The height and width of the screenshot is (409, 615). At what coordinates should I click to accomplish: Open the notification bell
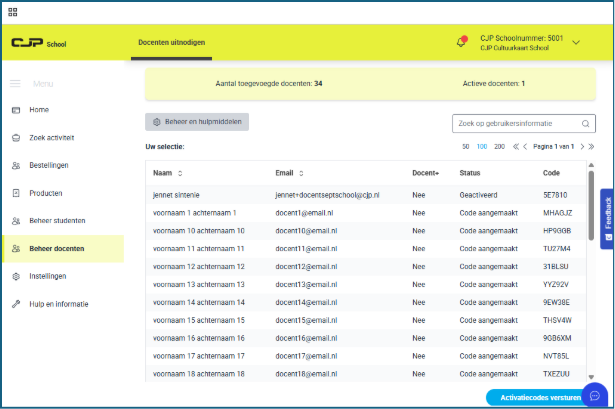(x=462, y=42)
